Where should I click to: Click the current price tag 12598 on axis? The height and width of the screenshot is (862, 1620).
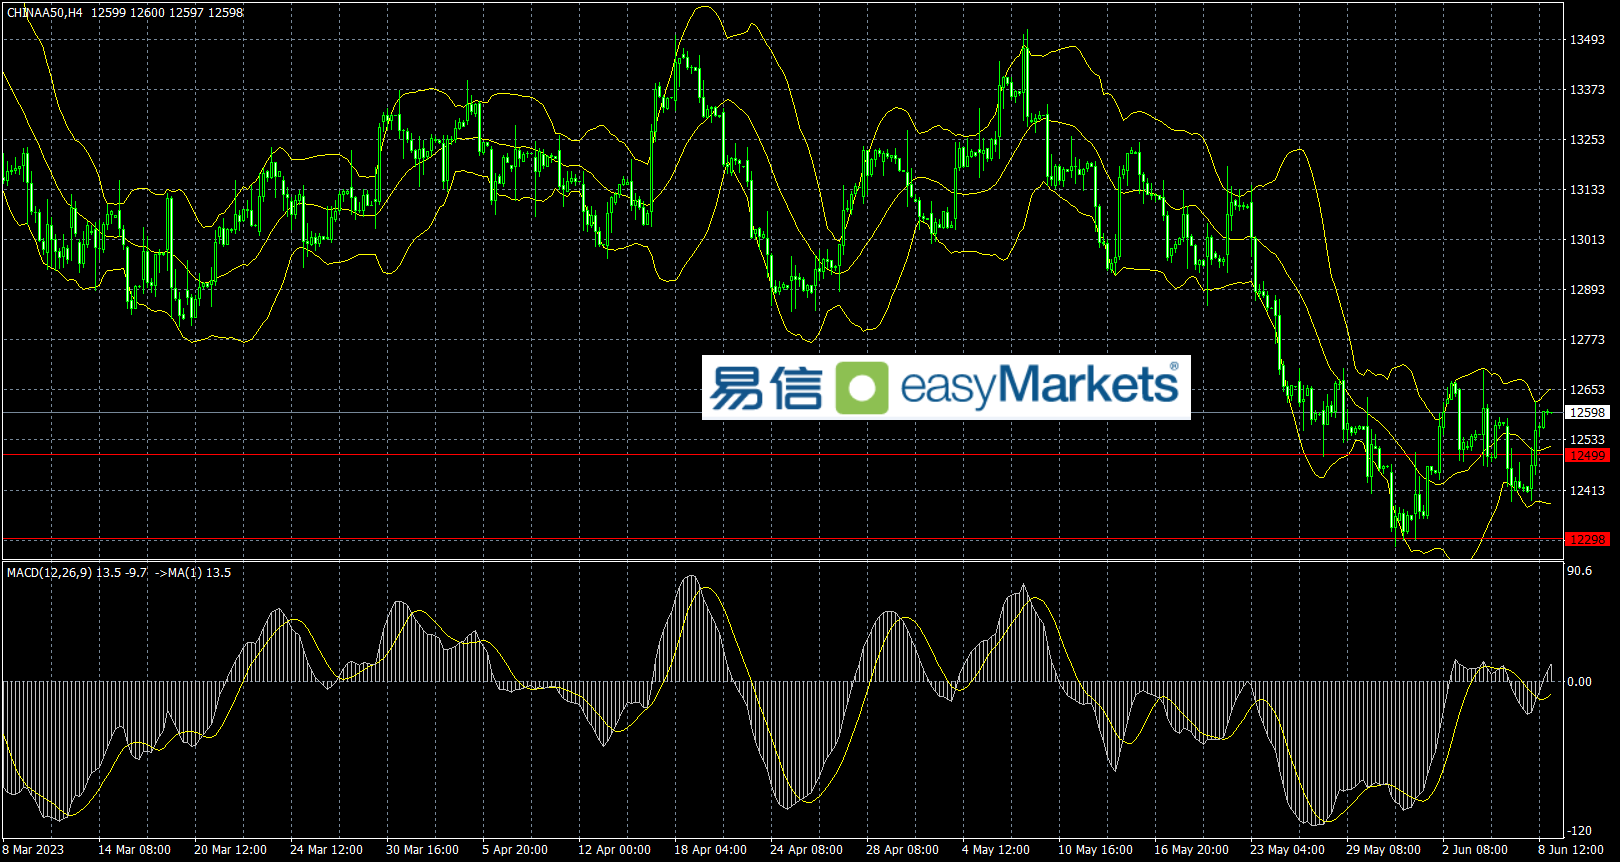pyautogui.click(x=1587, y=412)
